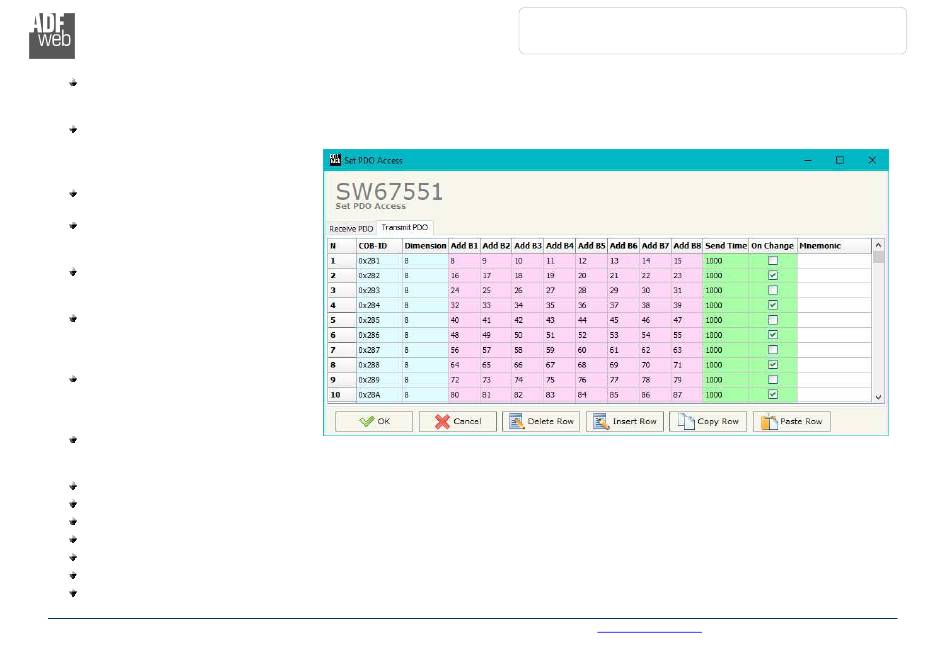Switch to the Receive PDO tab

(x=351, y=228)
